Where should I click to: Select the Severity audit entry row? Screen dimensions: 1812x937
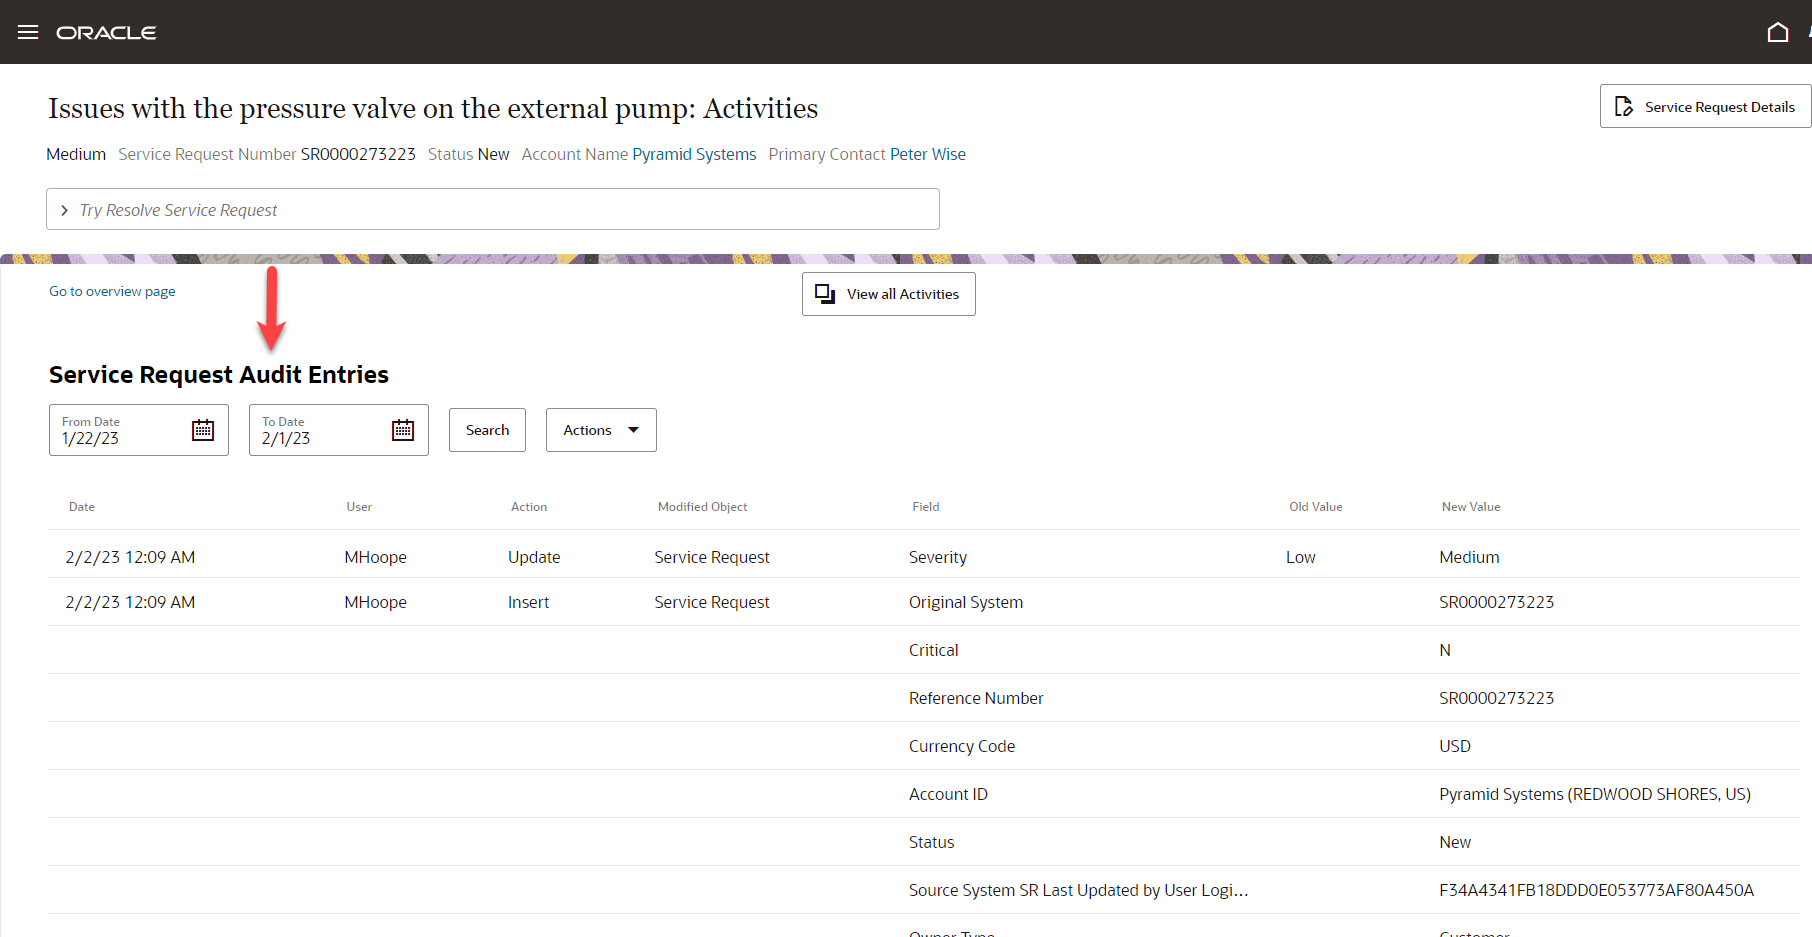937,557
